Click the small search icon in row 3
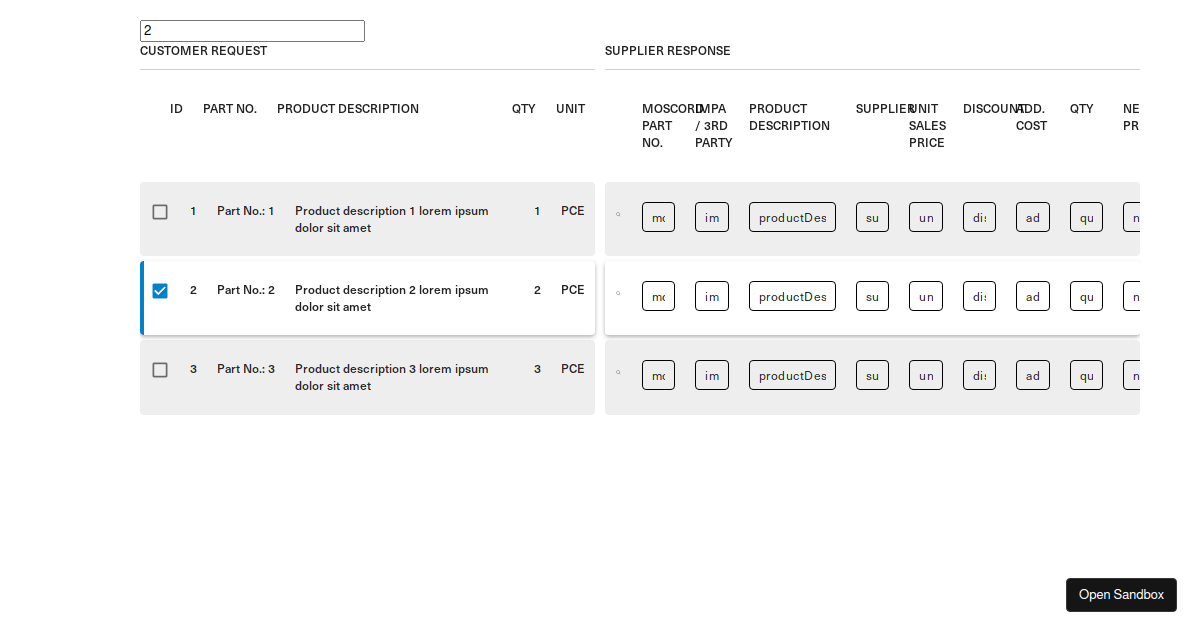The image size is (1200, 630). tap(618, 372)
